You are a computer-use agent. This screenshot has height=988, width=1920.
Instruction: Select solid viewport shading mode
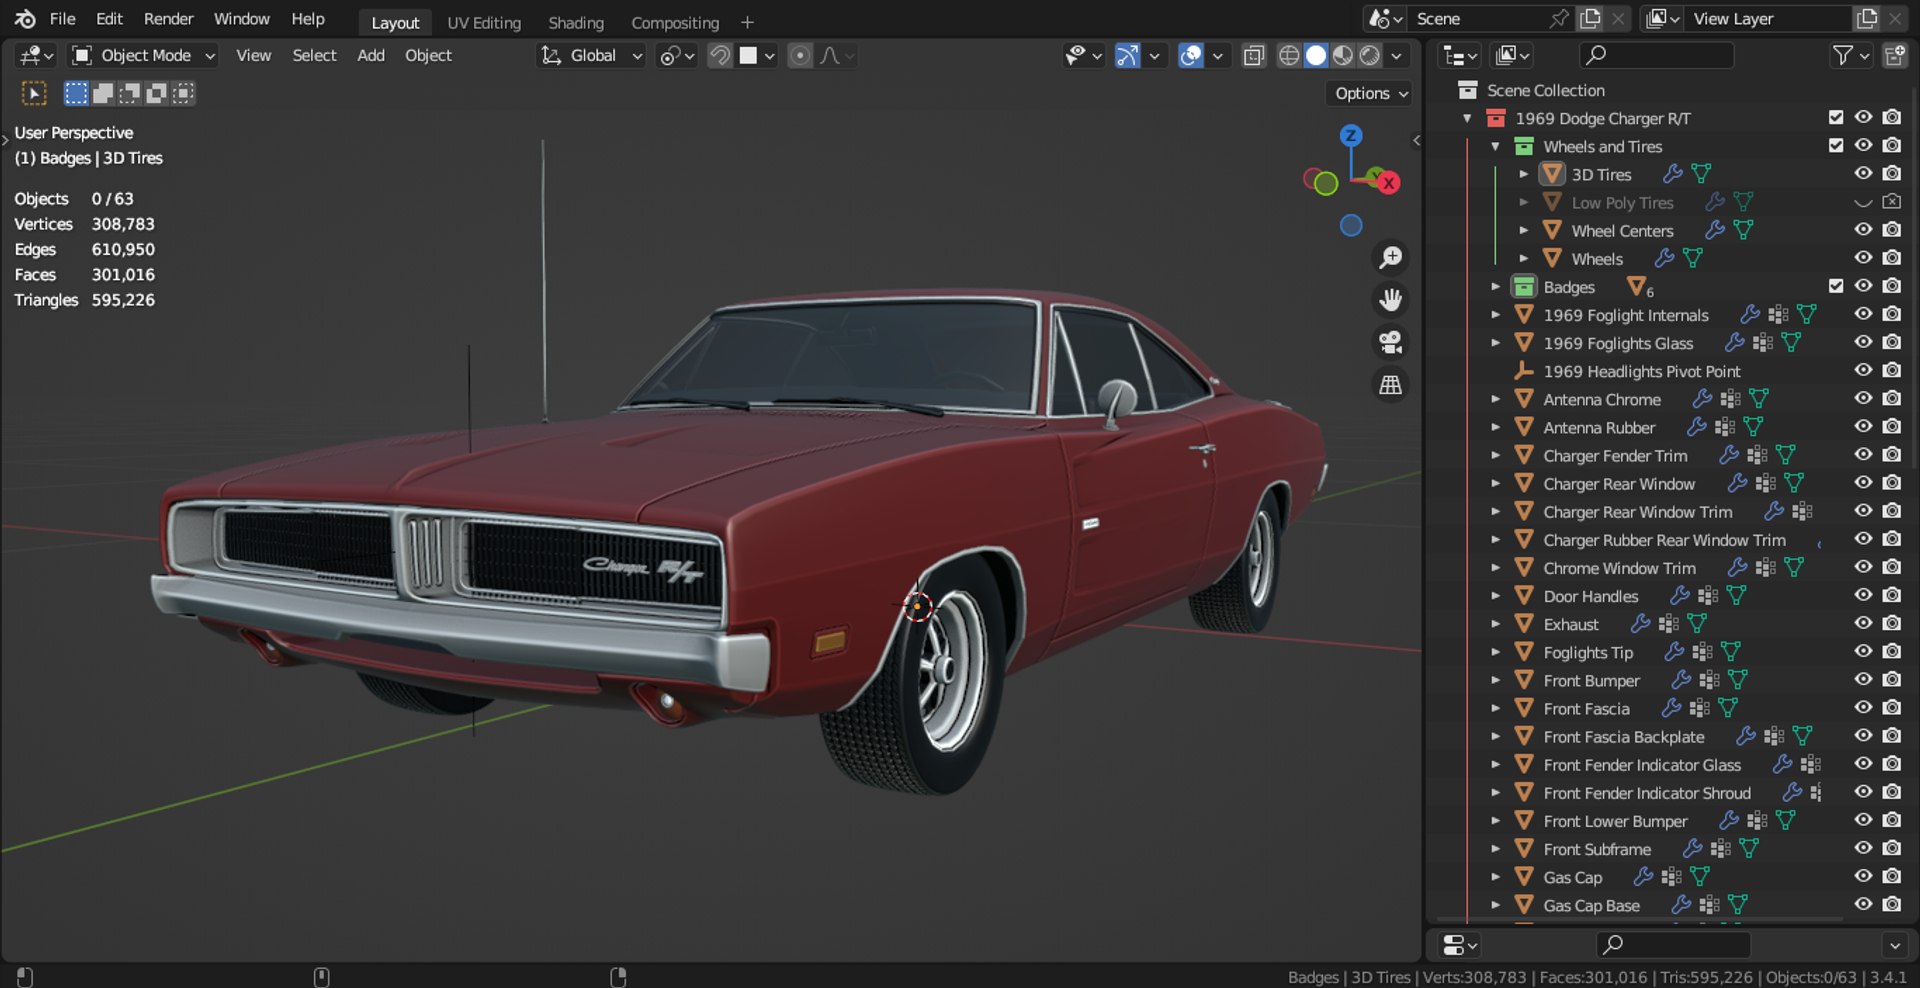[x=1316, y=56]
